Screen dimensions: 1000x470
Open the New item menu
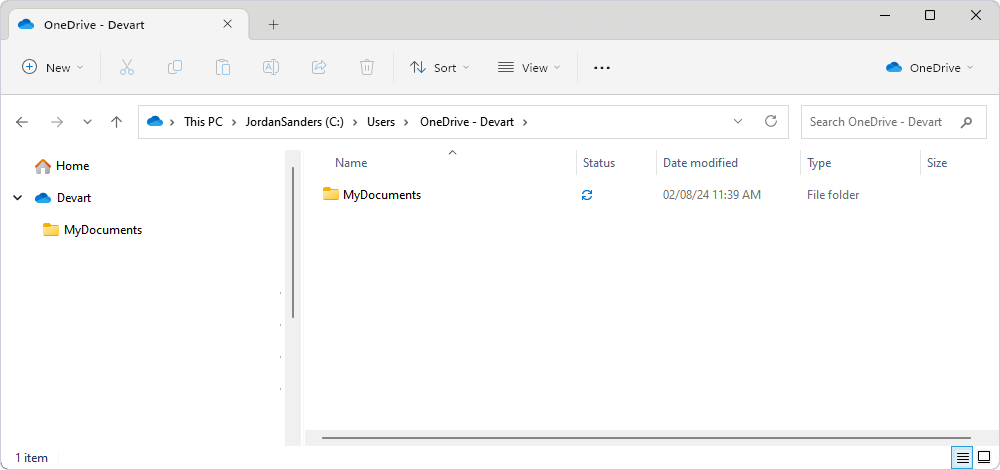[53, 67]
